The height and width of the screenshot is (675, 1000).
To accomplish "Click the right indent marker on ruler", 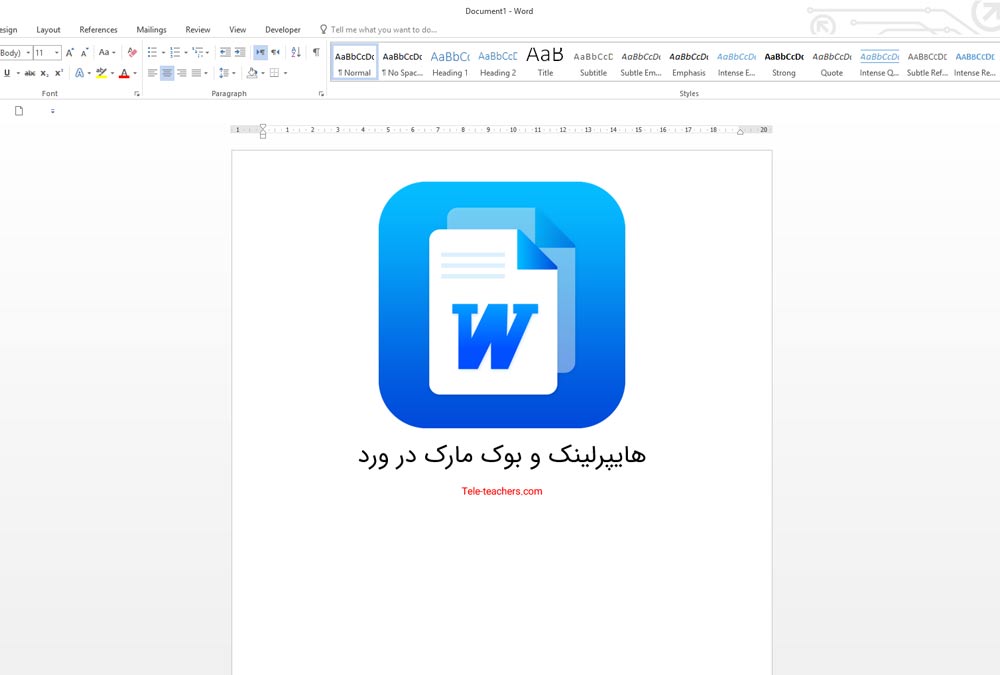I will [x=740, y=132].
